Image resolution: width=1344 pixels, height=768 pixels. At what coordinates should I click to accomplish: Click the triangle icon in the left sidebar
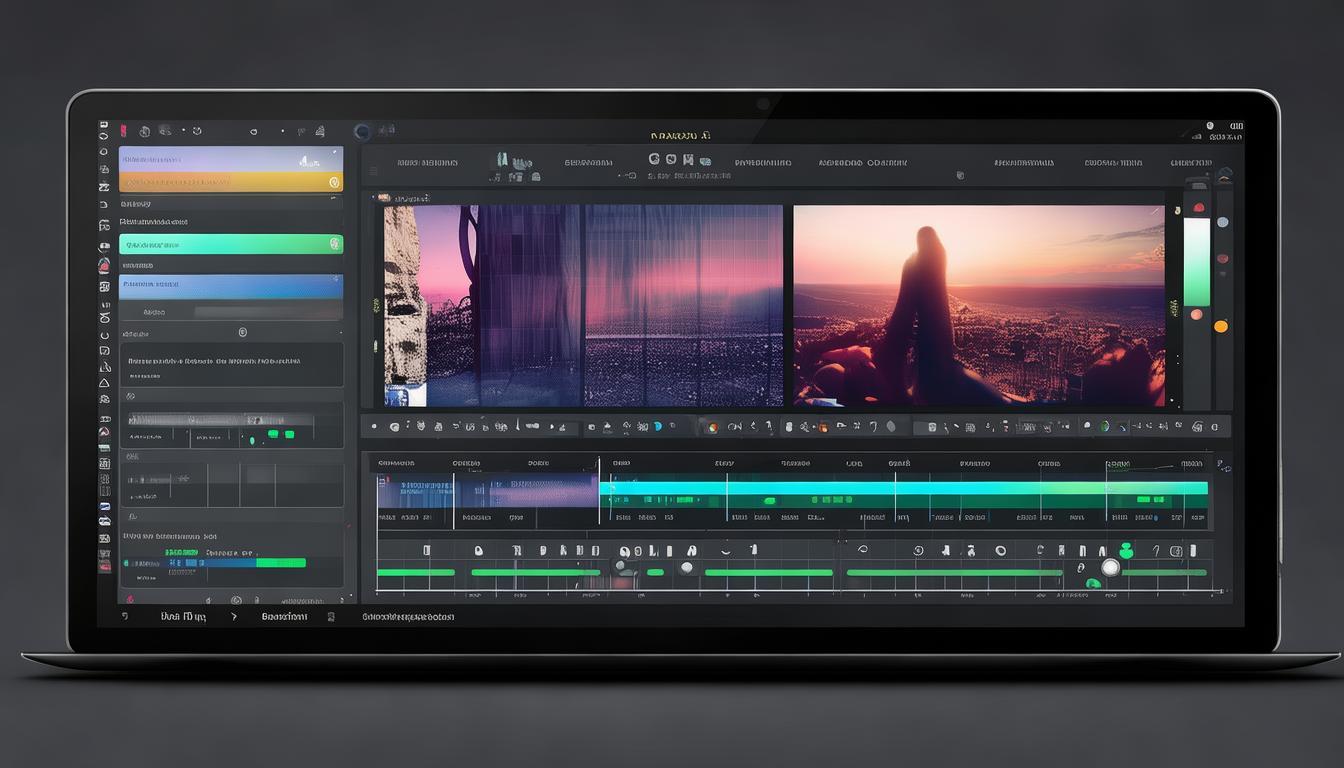(104, 383)
